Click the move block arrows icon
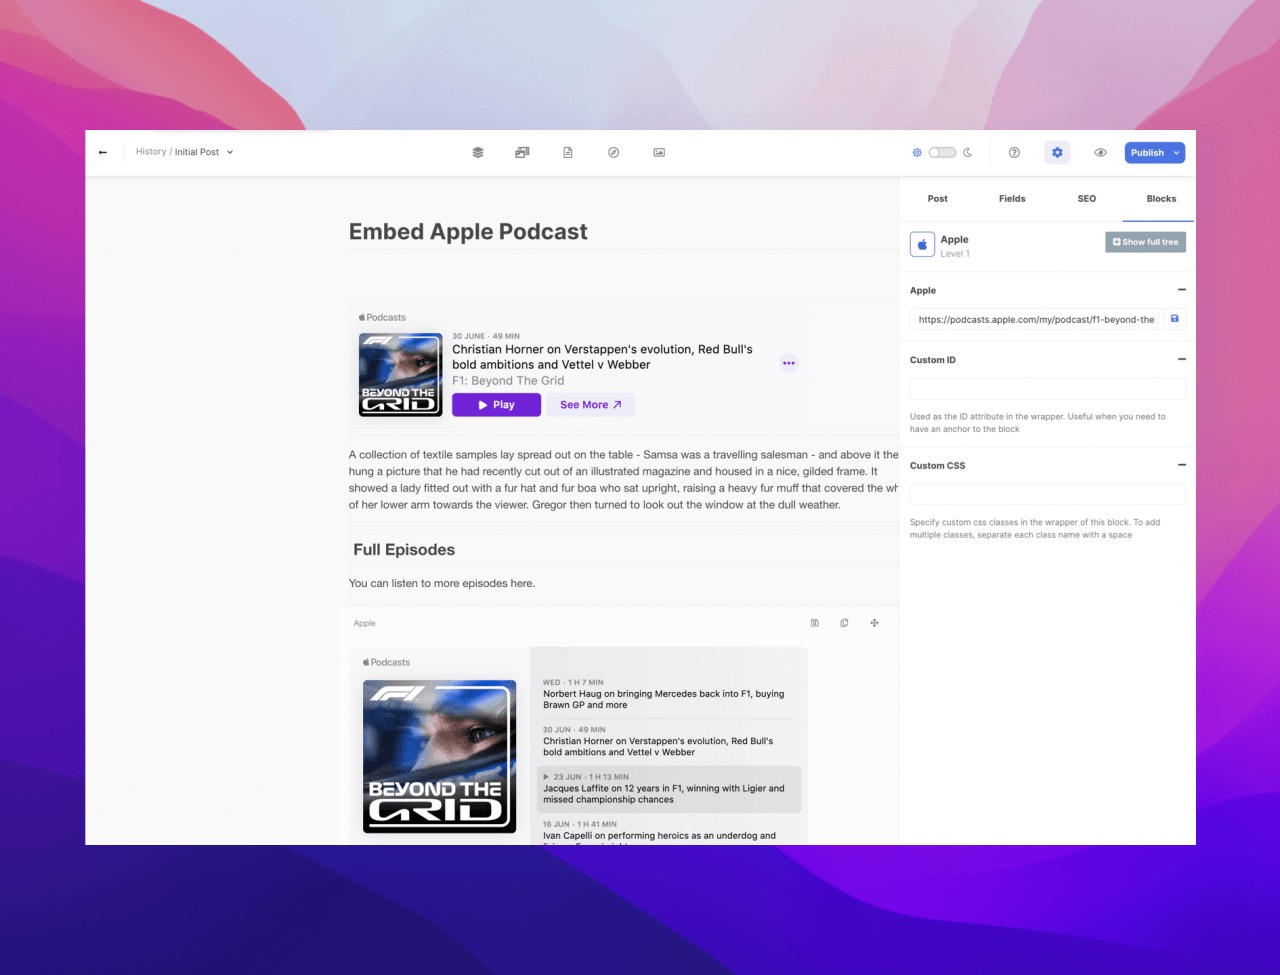Image resolution: width=1280 pixels, height=975 pixels. [874, 623]
